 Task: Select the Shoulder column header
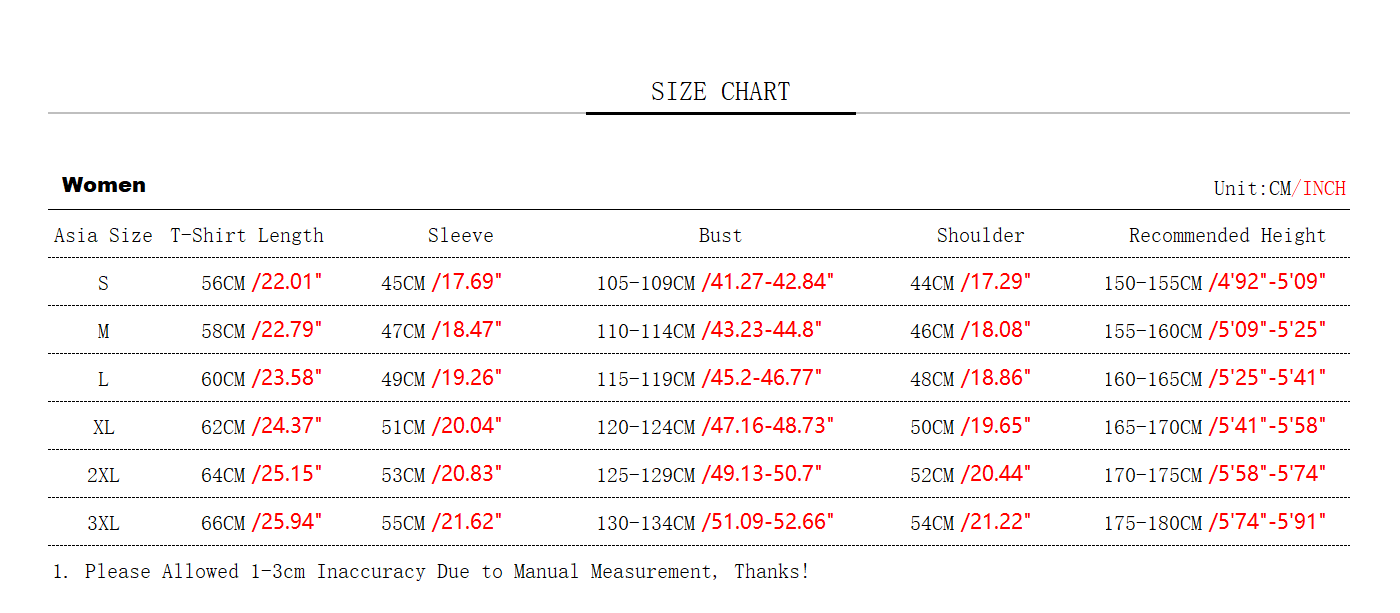pos(980,236)
